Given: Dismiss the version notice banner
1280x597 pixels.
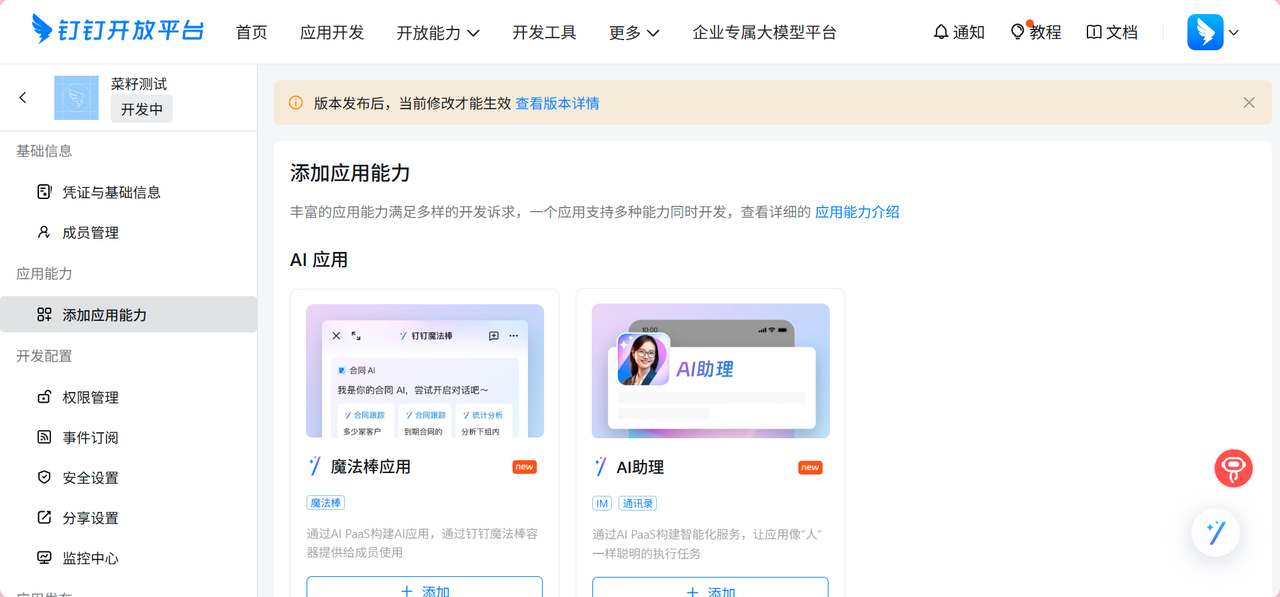Looking at the screenshot, I should (x=1248, y=103).
